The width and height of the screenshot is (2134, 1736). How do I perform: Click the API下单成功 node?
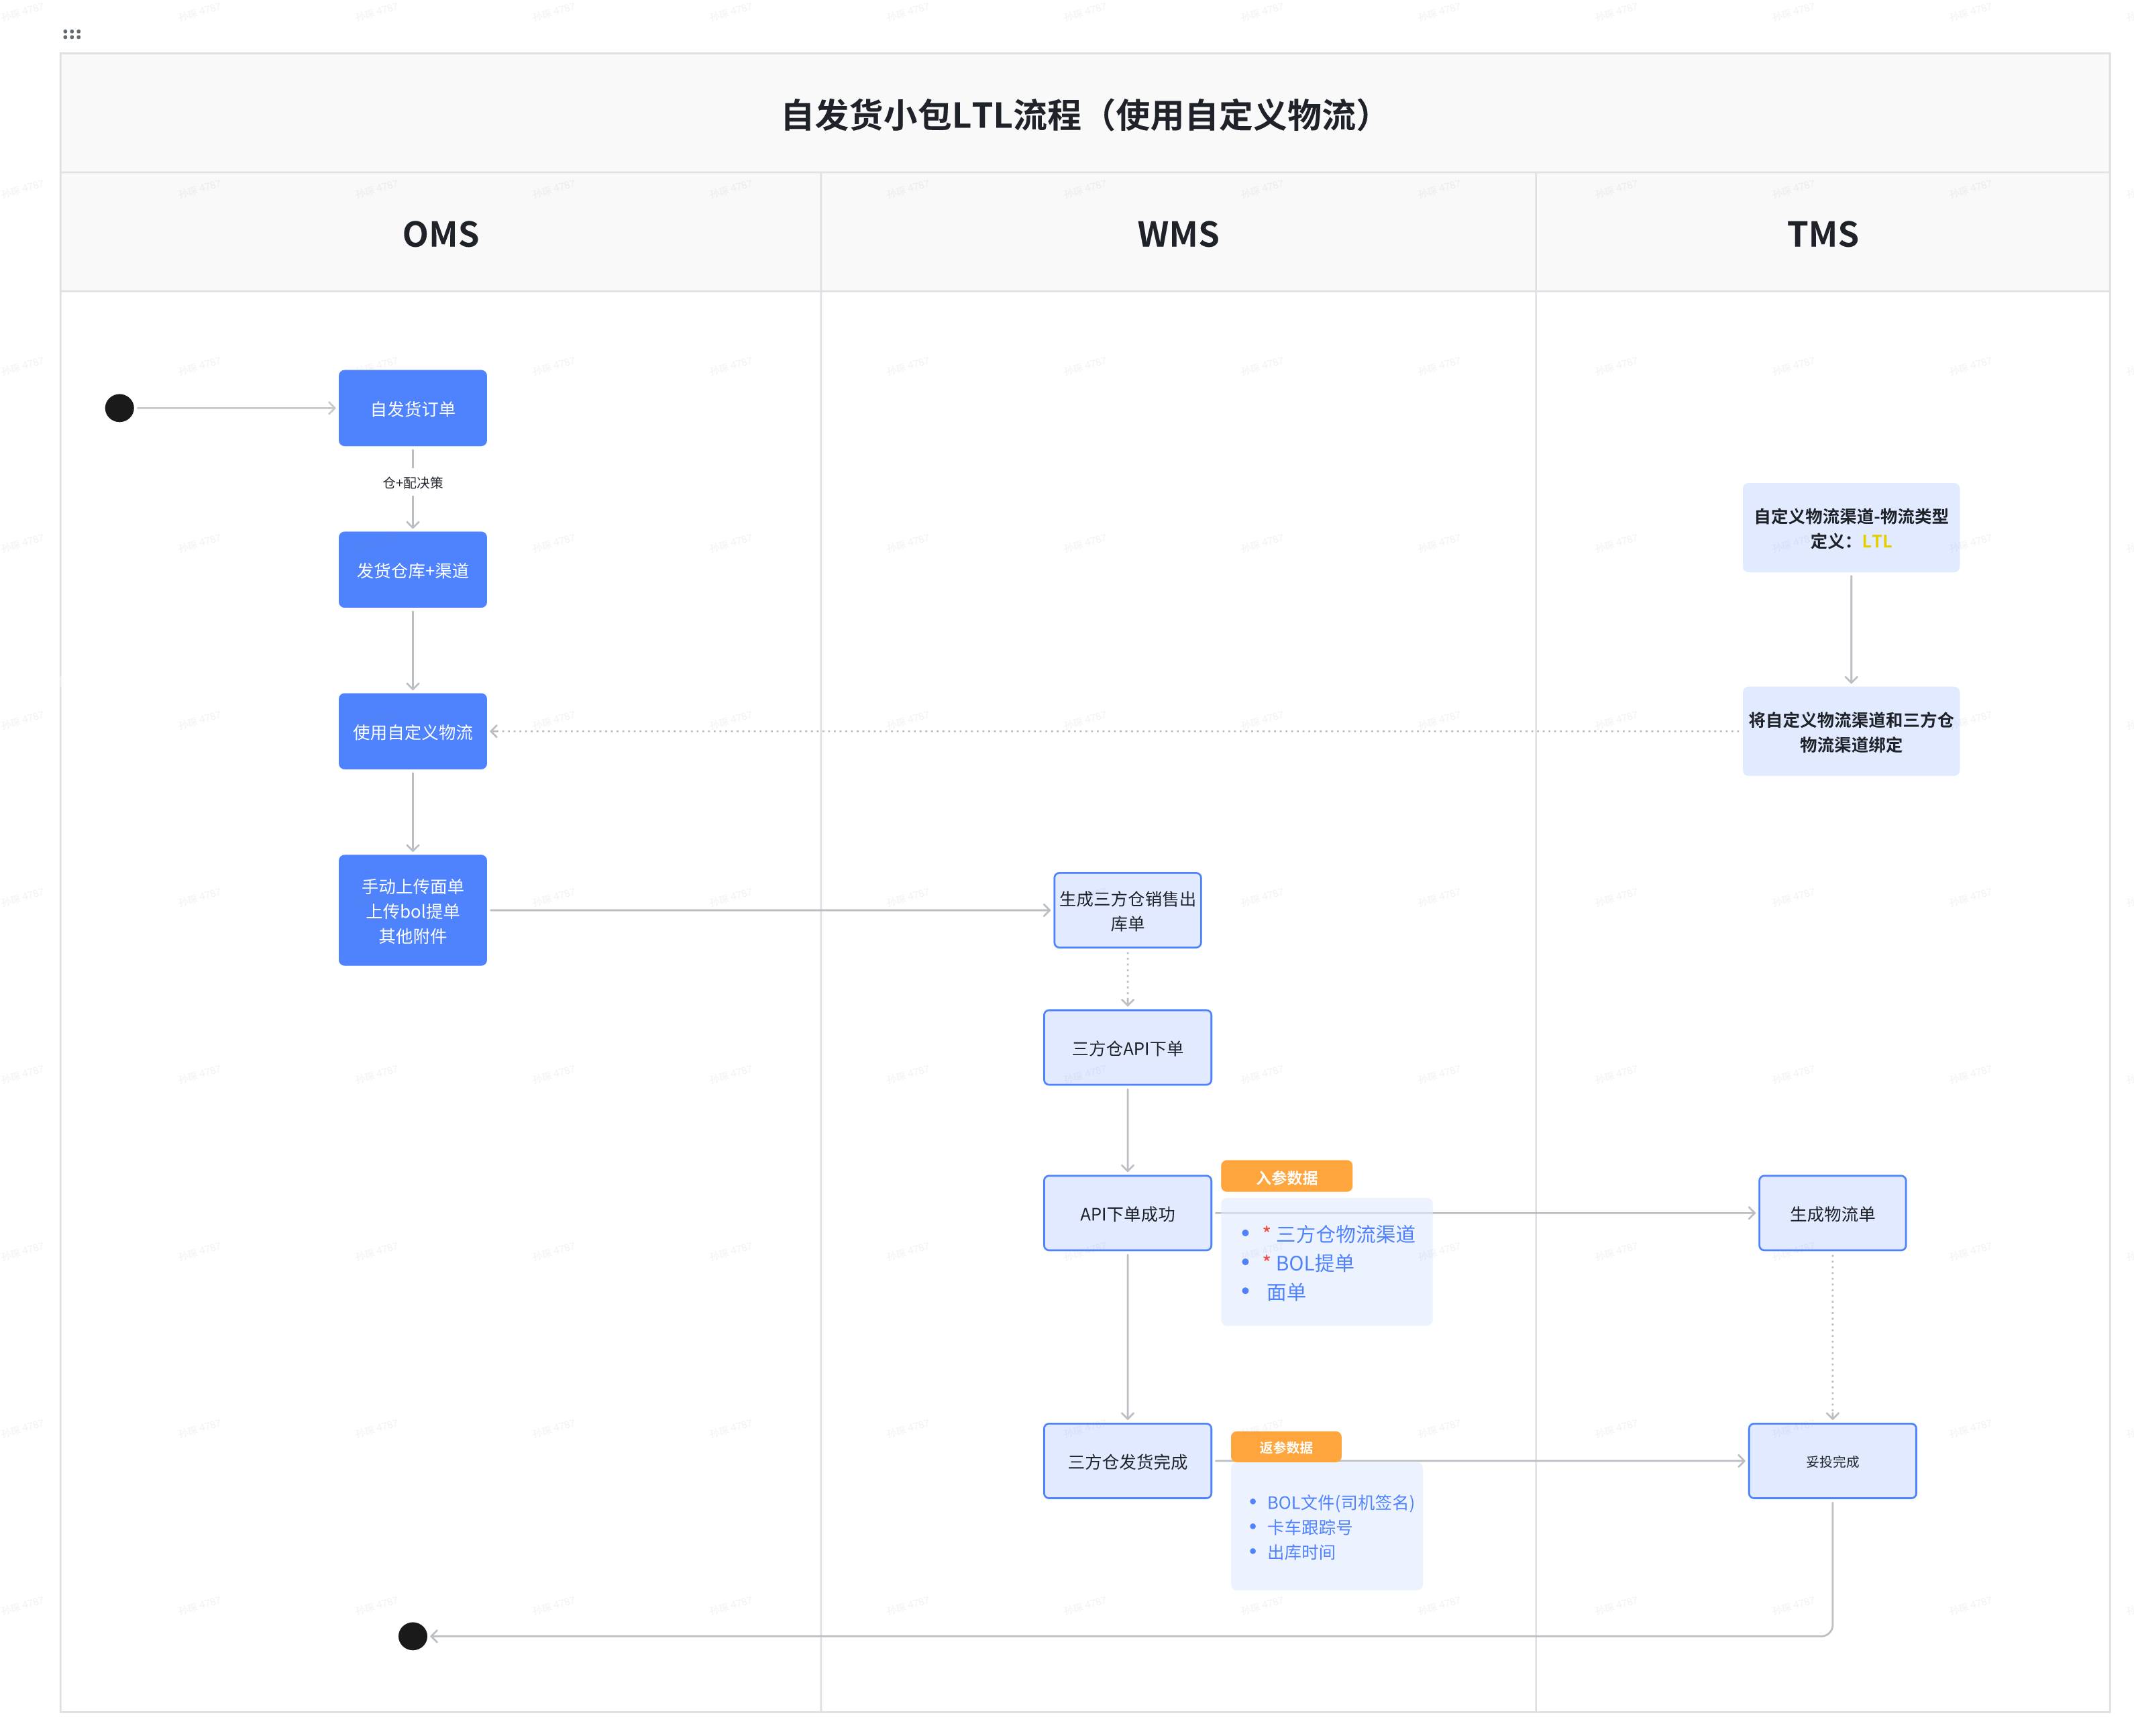pyautogui.click(x=1127, y=1213)
